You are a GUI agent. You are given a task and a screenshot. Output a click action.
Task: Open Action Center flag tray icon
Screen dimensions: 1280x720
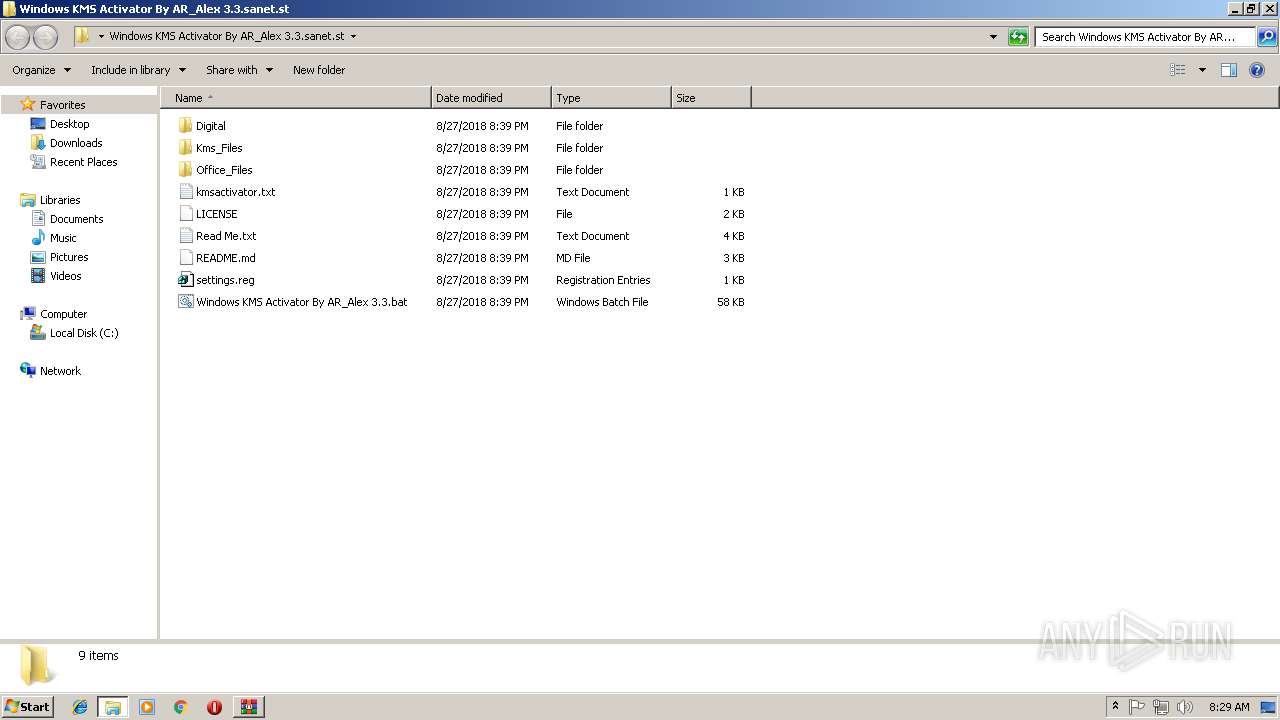click(1137, 707)
